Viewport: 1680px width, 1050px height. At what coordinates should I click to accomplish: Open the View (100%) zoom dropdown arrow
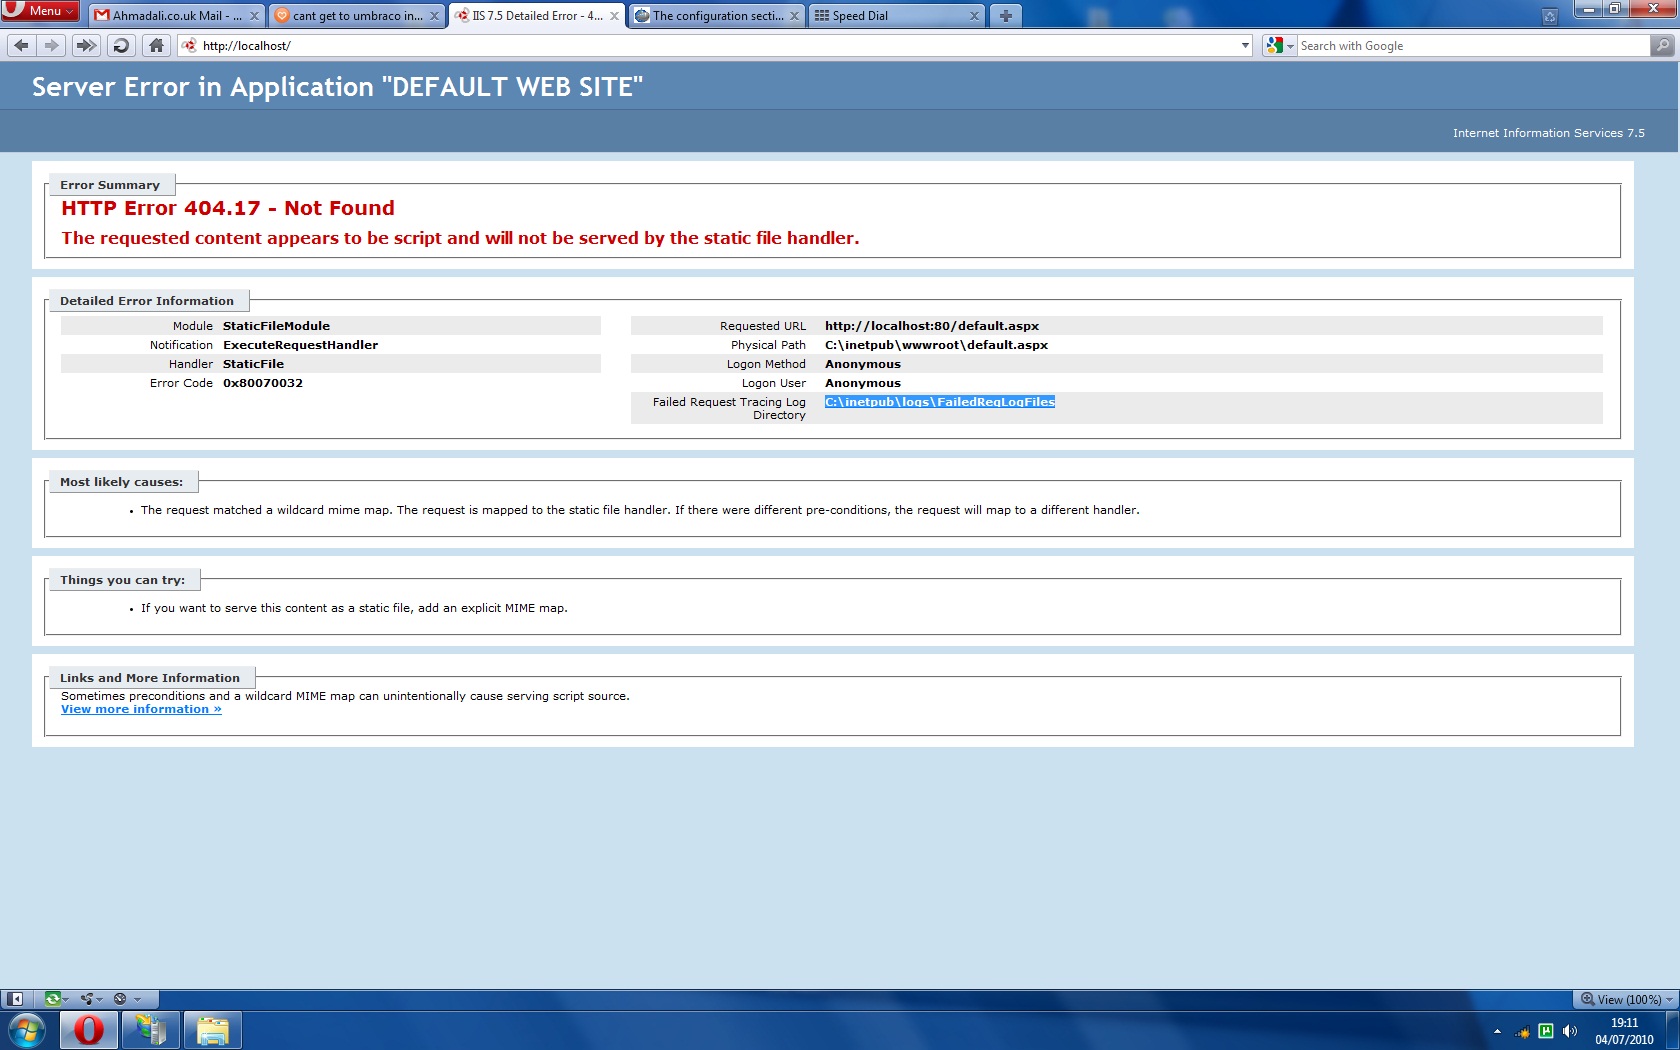click(1669, 999)
